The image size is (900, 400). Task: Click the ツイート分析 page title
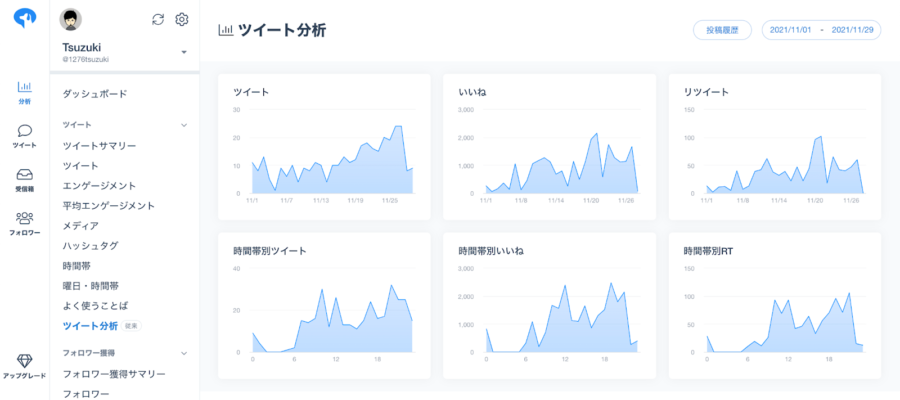(x=282, y=30)
